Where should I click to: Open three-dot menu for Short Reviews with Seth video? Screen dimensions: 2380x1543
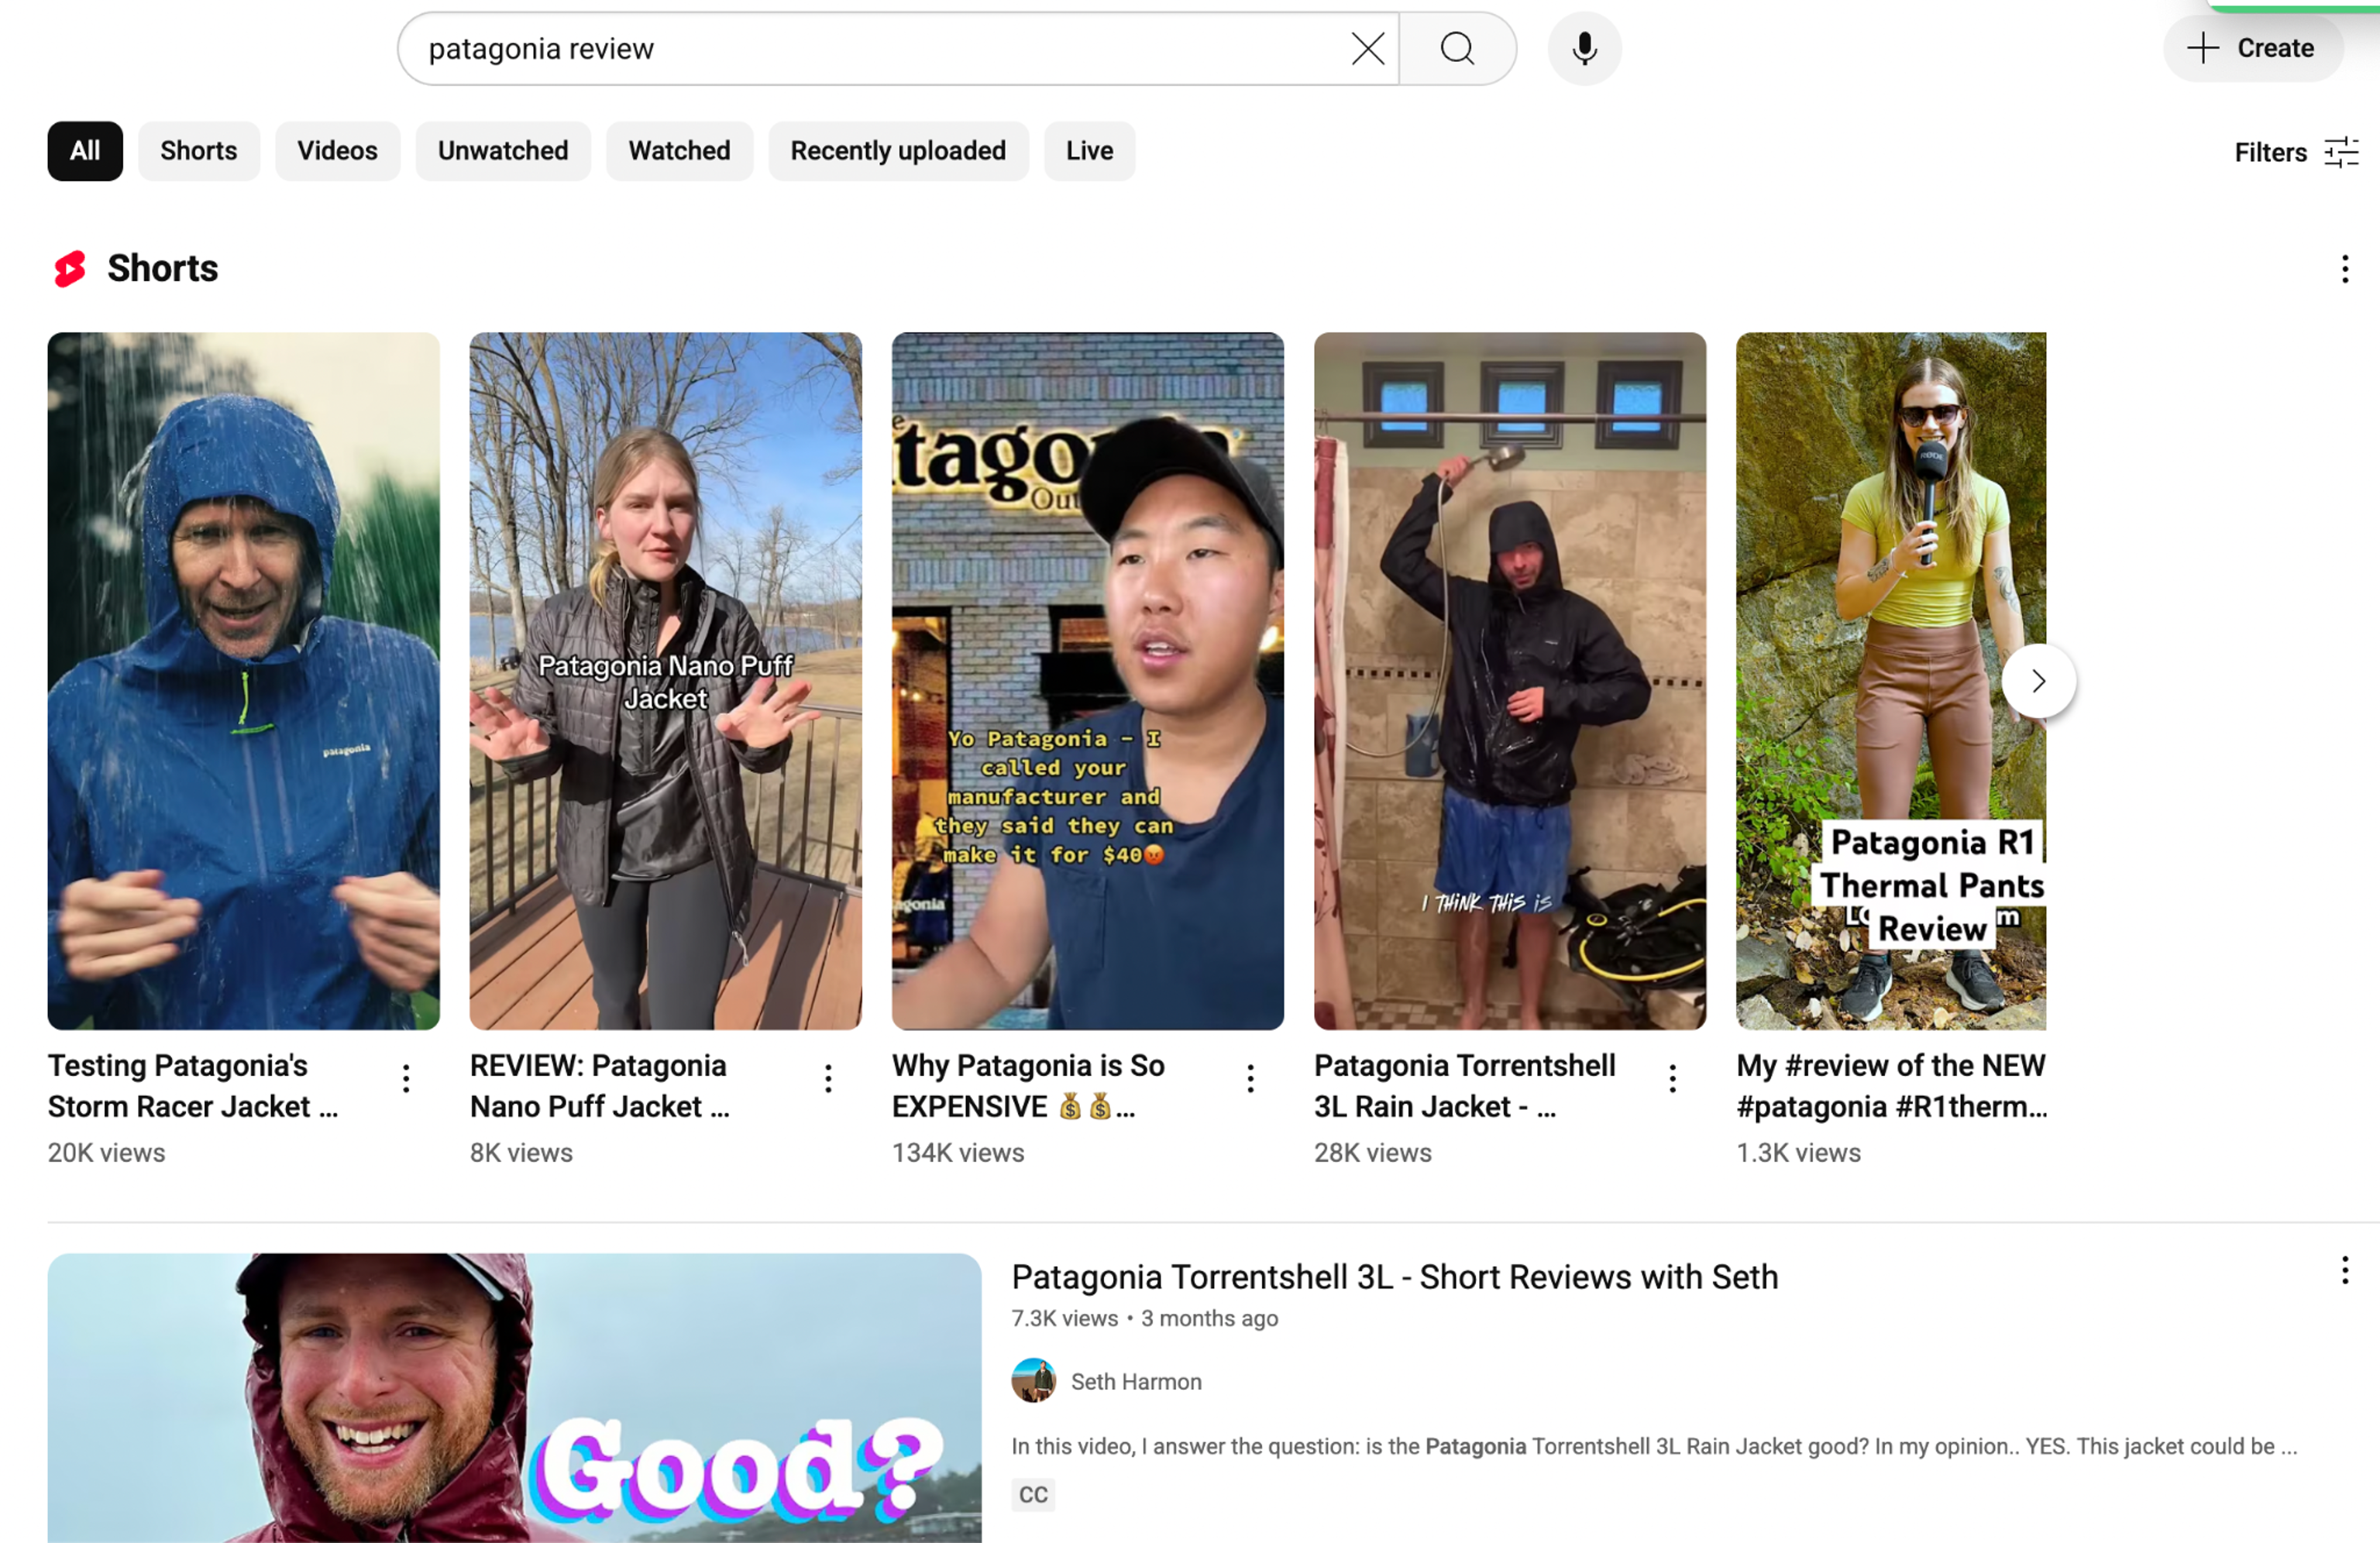(x=2344, y=1271)
